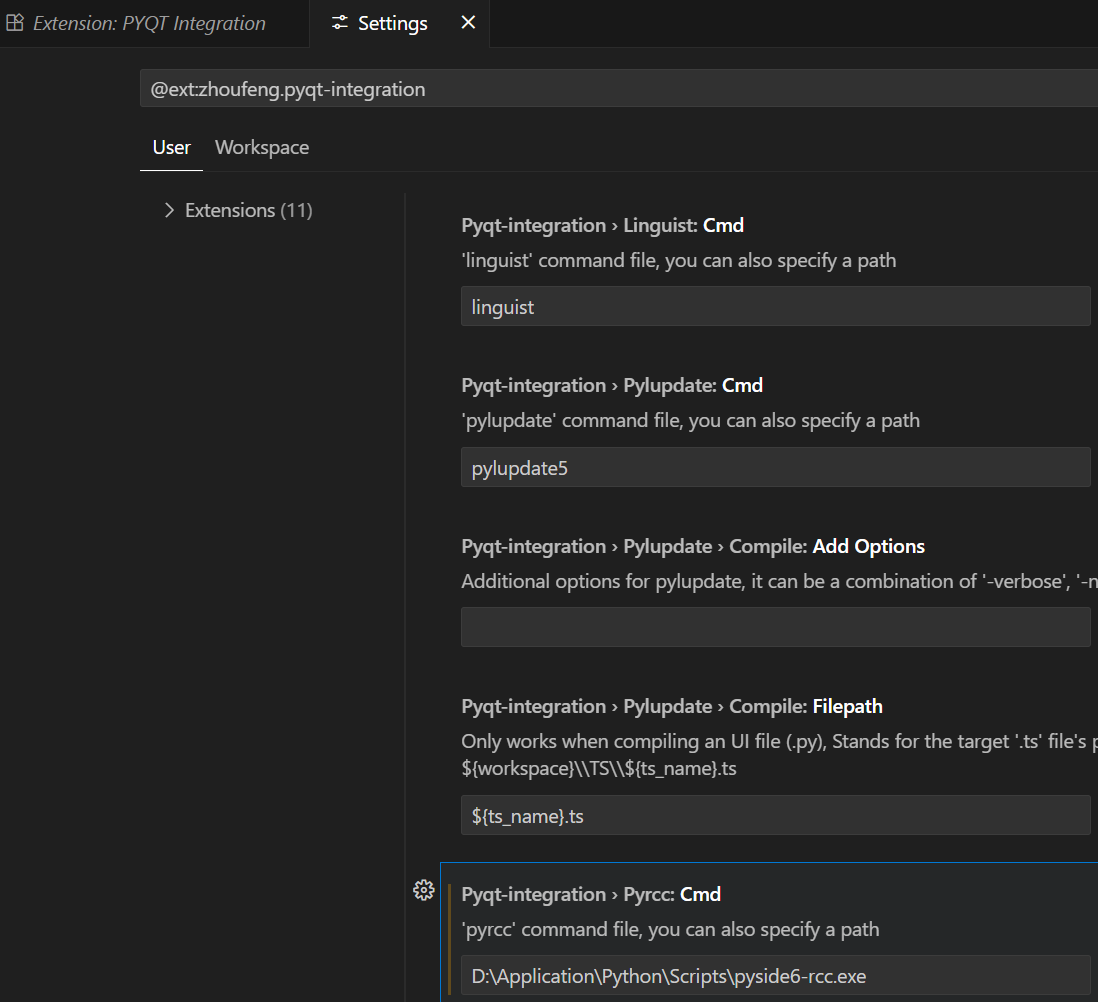1098x1002 pixels.
Task: Click the sliders icon on Settings tab
Action: pos(340,23)
